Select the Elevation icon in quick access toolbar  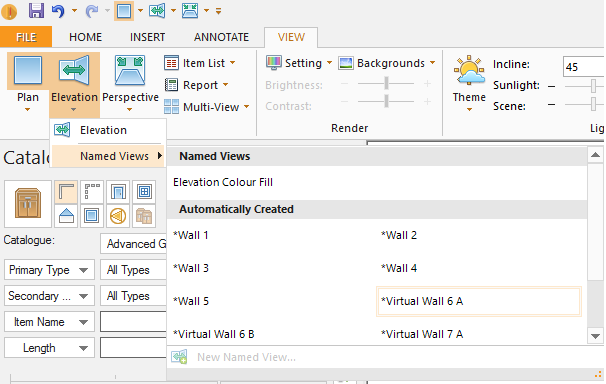pos(157,11)
